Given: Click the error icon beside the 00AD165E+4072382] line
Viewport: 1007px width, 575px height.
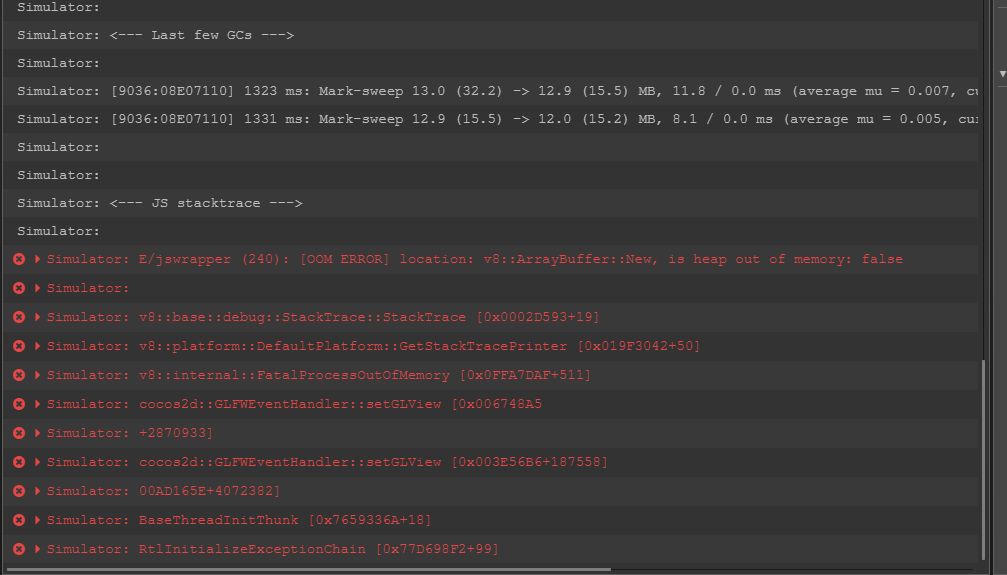Looking at the screenshot, I should tap(19, 491).
